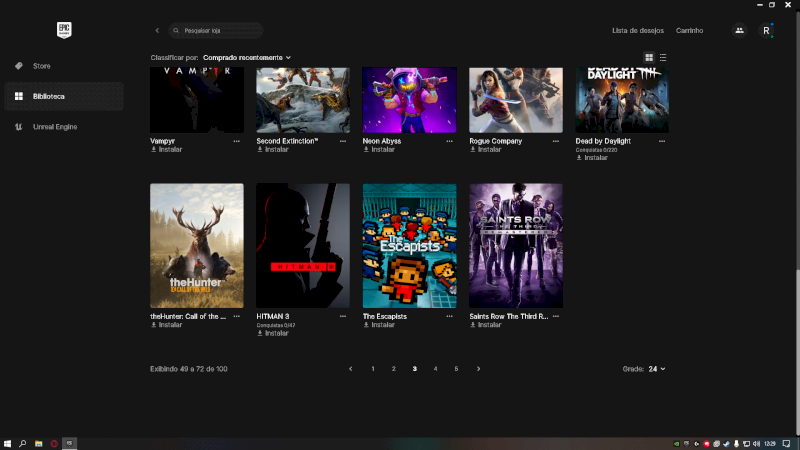Open The Escapists options menu dots

point(449,316)
